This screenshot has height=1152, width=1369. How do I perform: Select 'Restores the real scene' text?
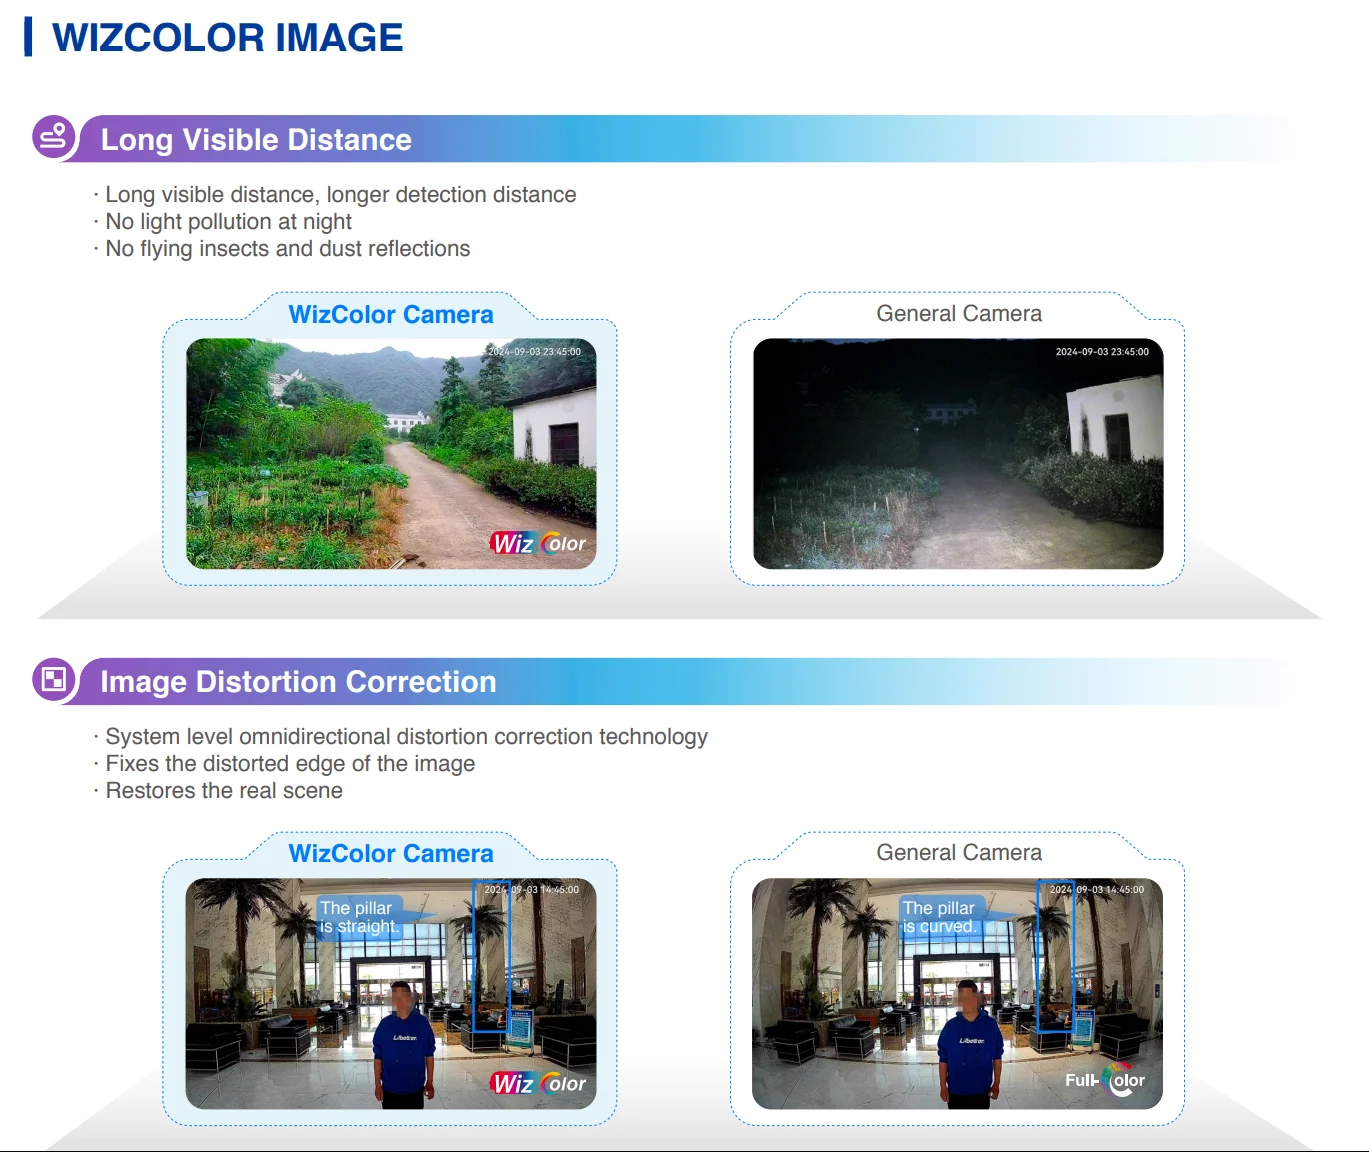tap(224, 791)
